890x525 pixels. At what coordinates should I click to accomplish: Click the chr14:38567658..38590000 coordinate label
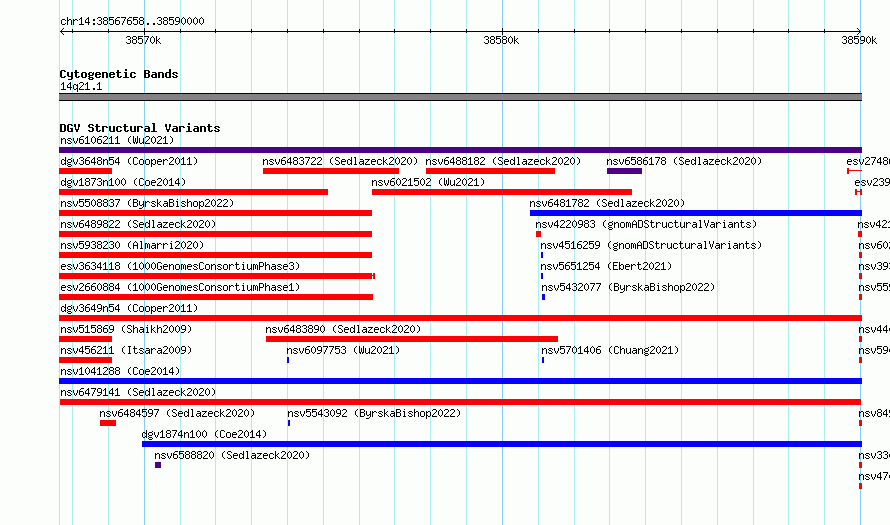point(132,22)
